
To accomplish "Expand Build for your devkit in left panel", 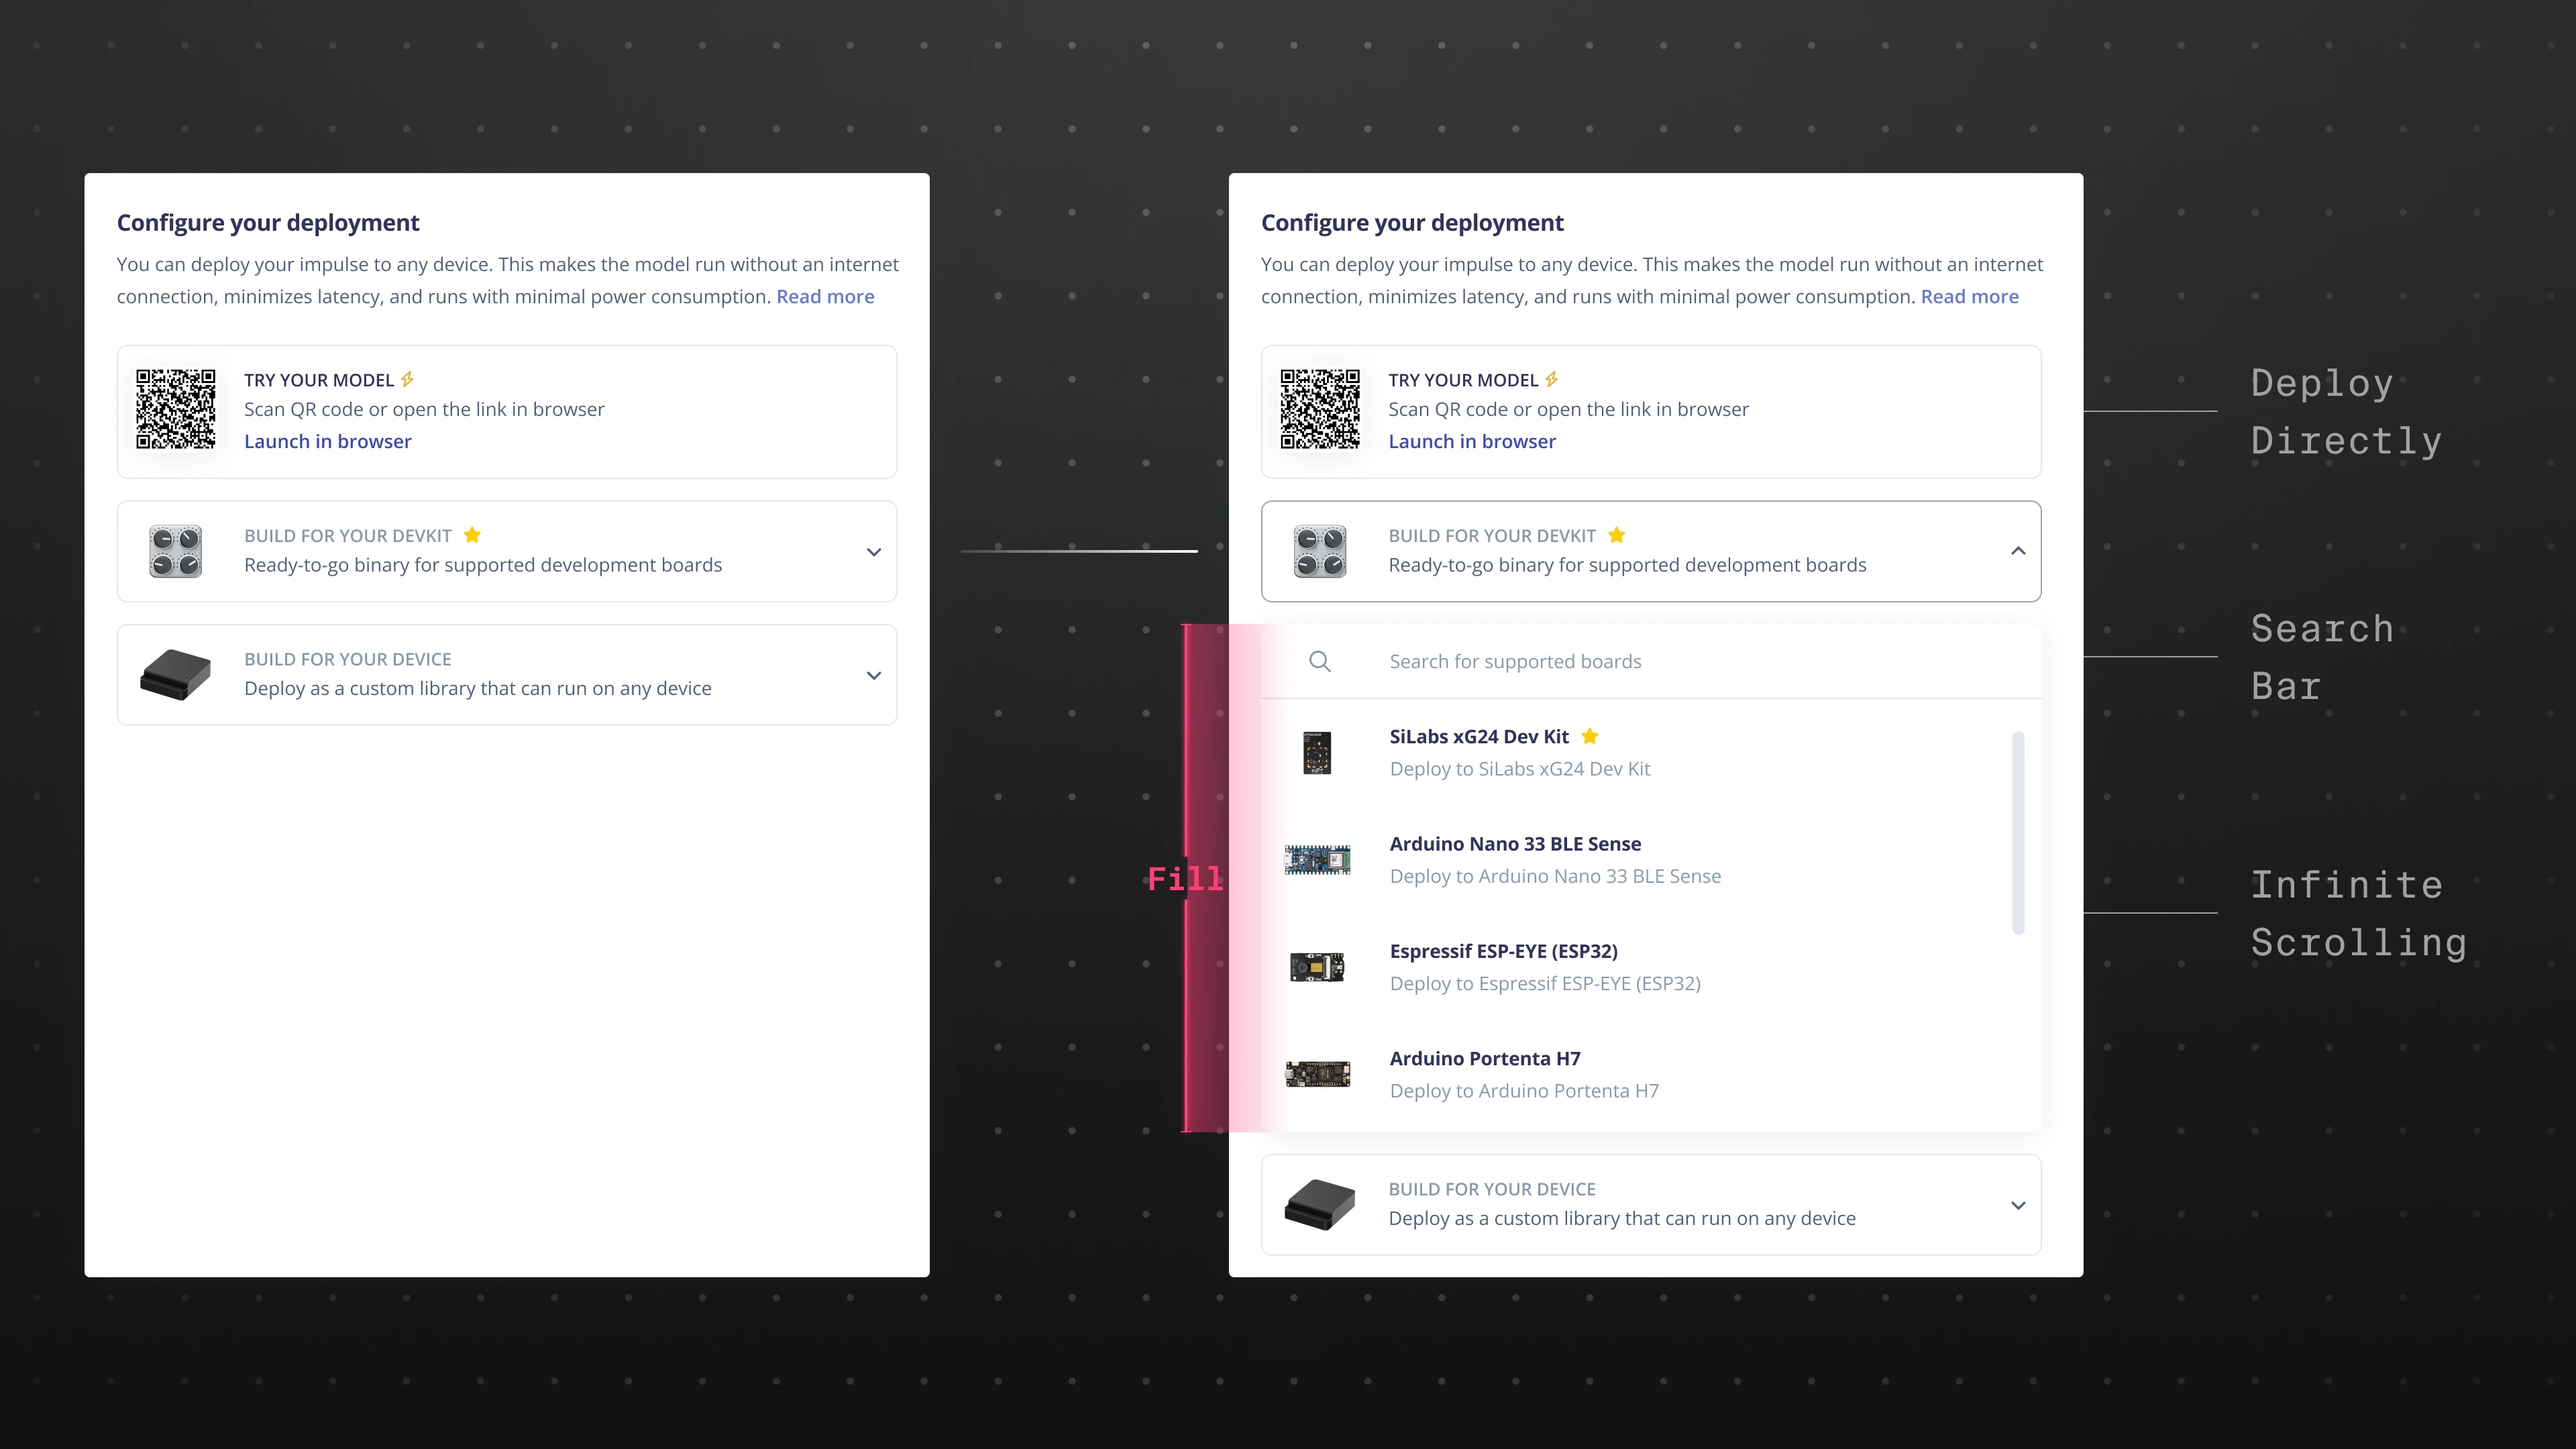I will pyautogui.click(x=873, y=552).
